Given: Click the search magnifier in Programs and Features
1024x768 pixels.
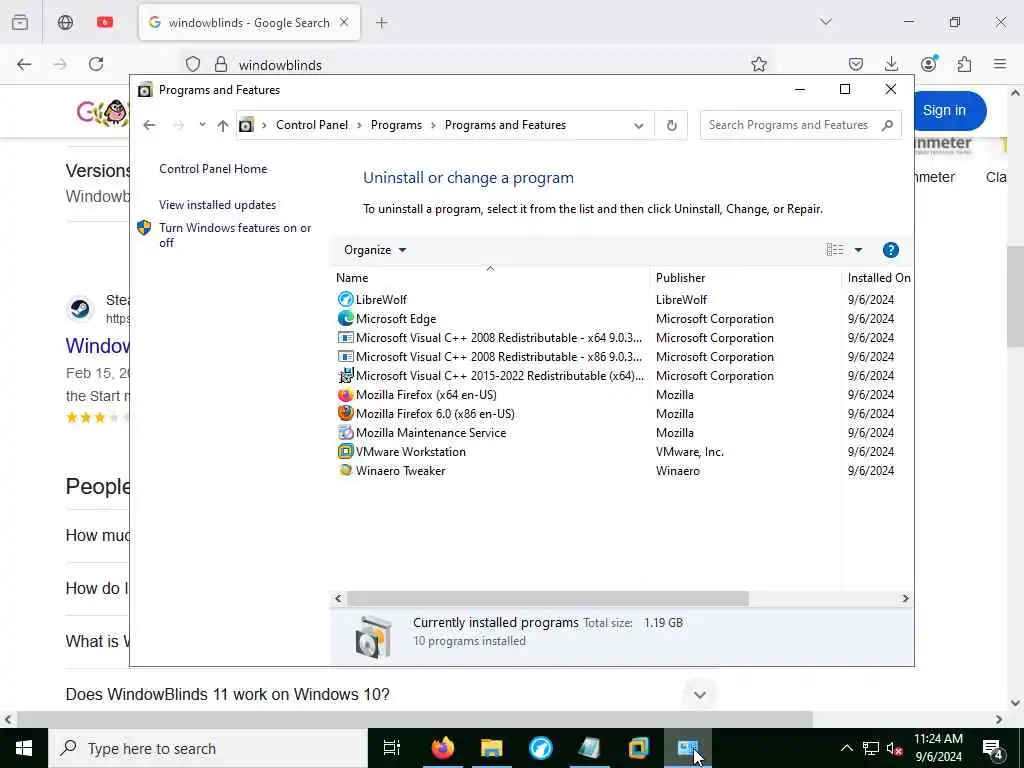Looking at the screenshot, I should [887, 125].
